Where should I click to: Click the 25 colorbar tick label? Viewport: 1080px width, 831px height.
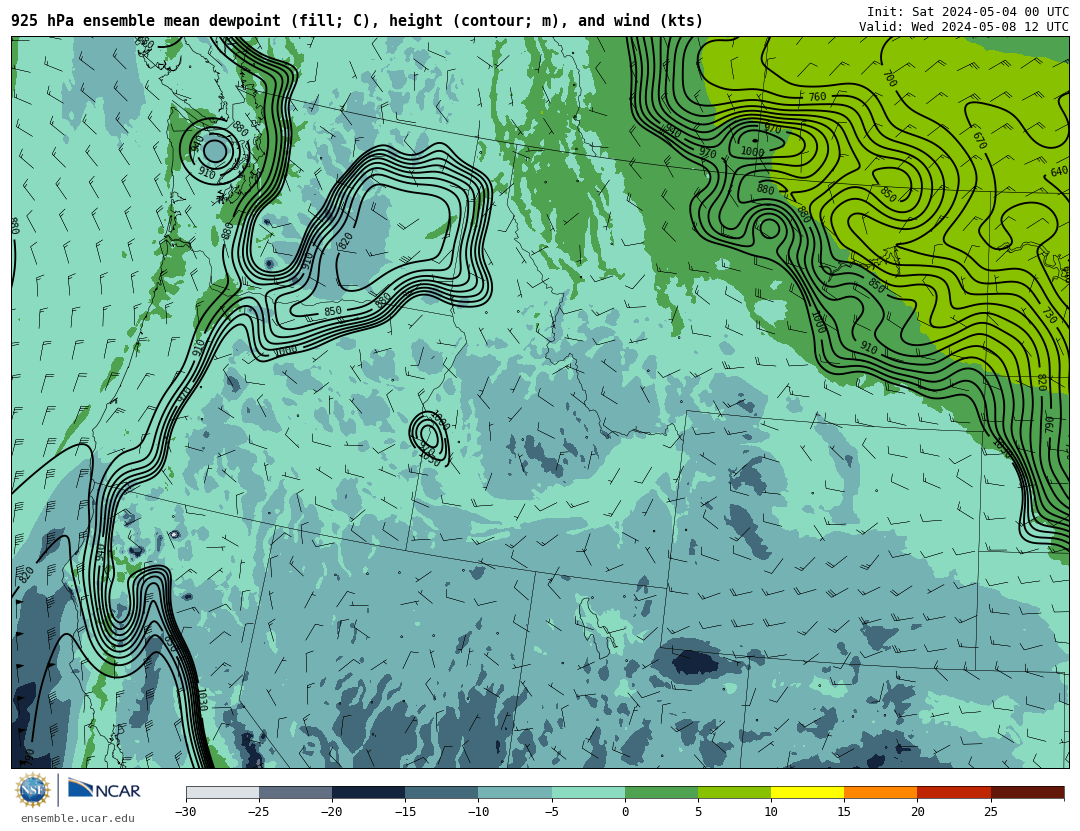pos(990,812)
